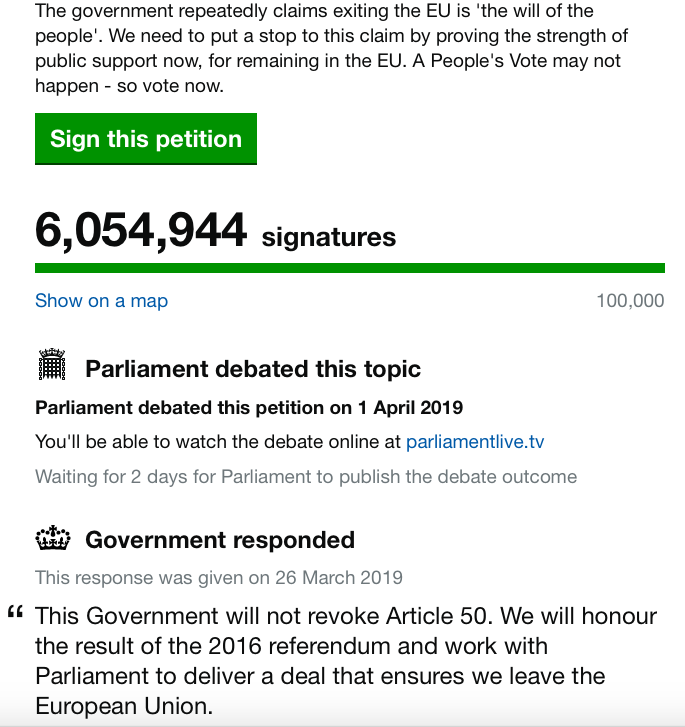This screenshot has width=685, height=727.
Task: Click the response date line for 26 March 2019
Action: (219, 577)
